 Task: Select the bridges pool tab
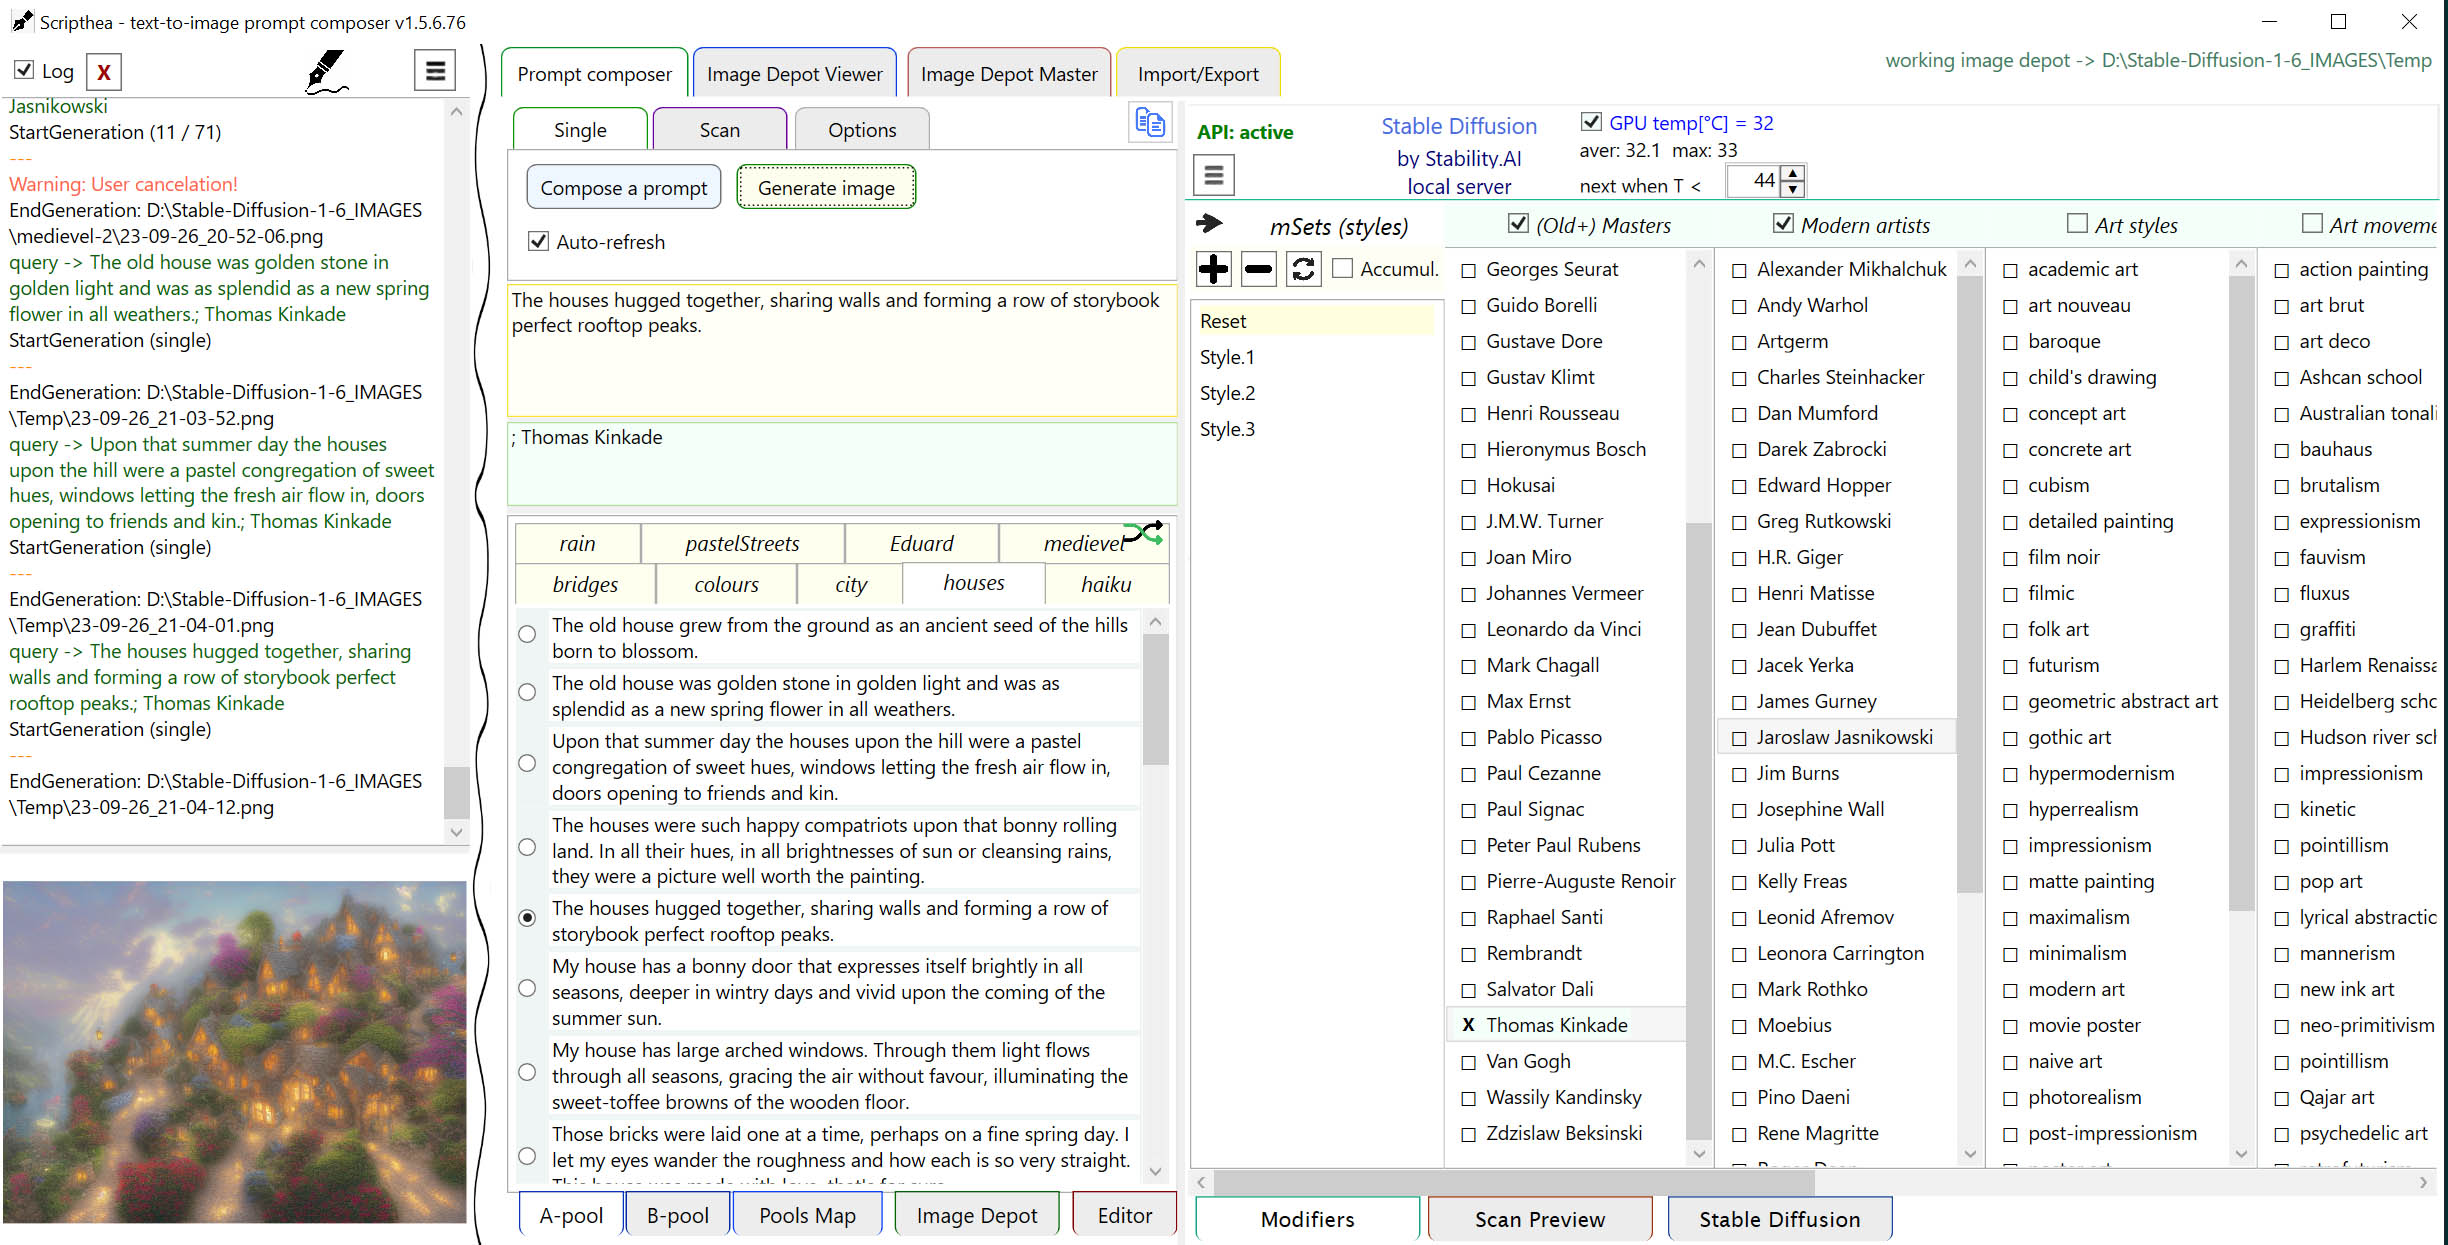[585, 584]
